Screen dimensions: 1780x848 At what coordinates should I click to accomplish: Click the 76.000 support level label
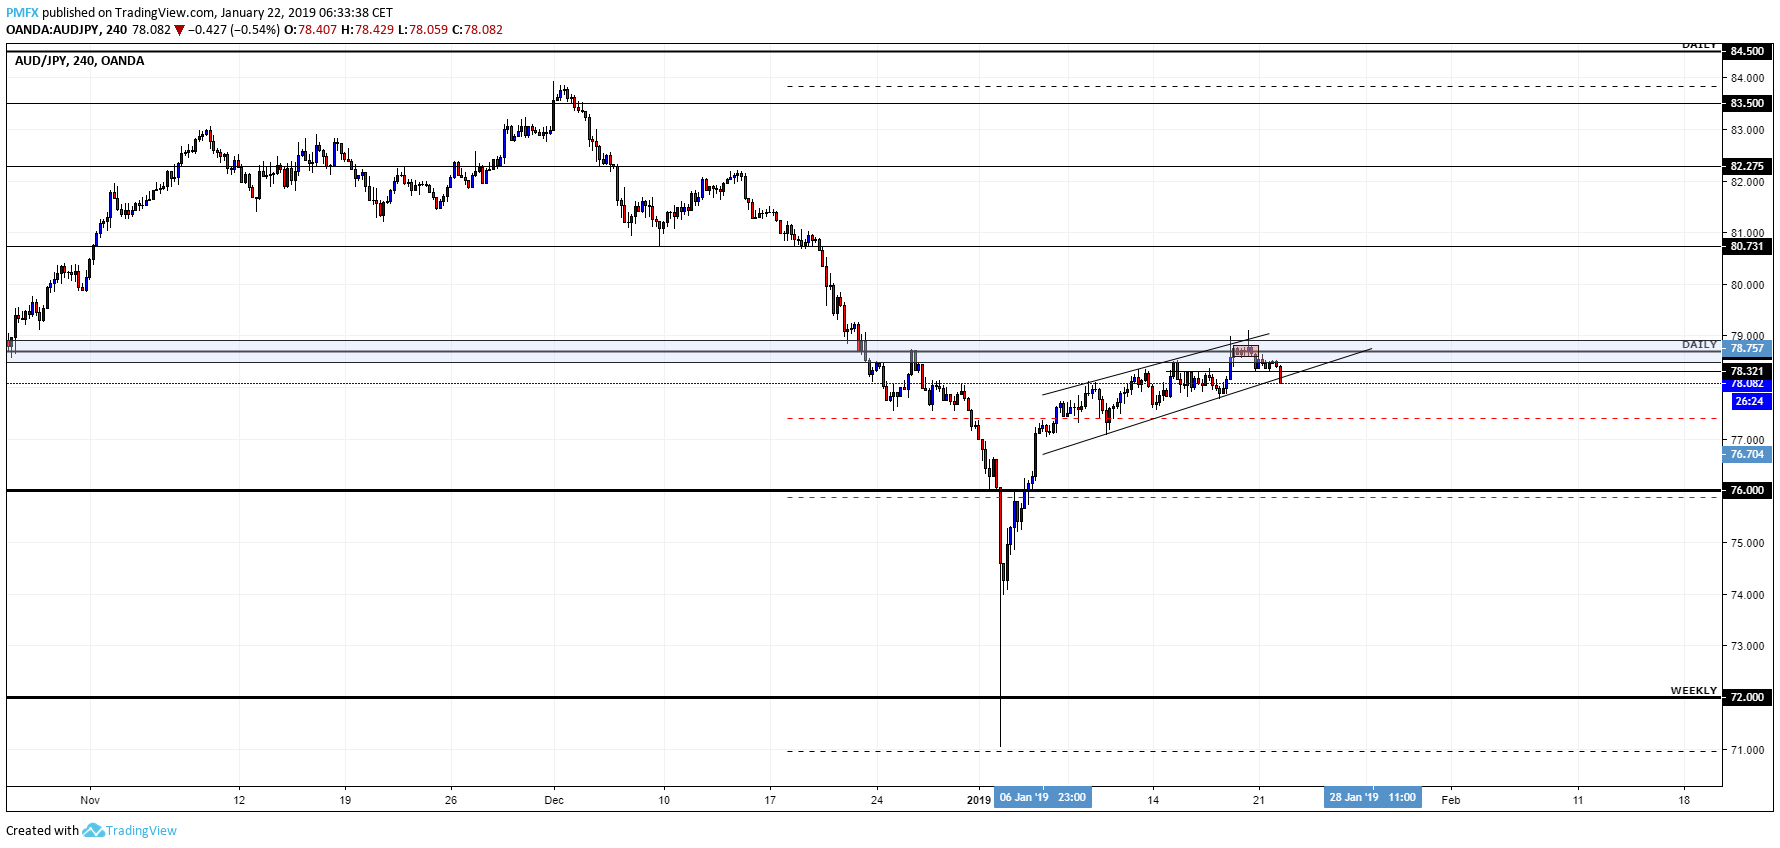click(1747, 490)
